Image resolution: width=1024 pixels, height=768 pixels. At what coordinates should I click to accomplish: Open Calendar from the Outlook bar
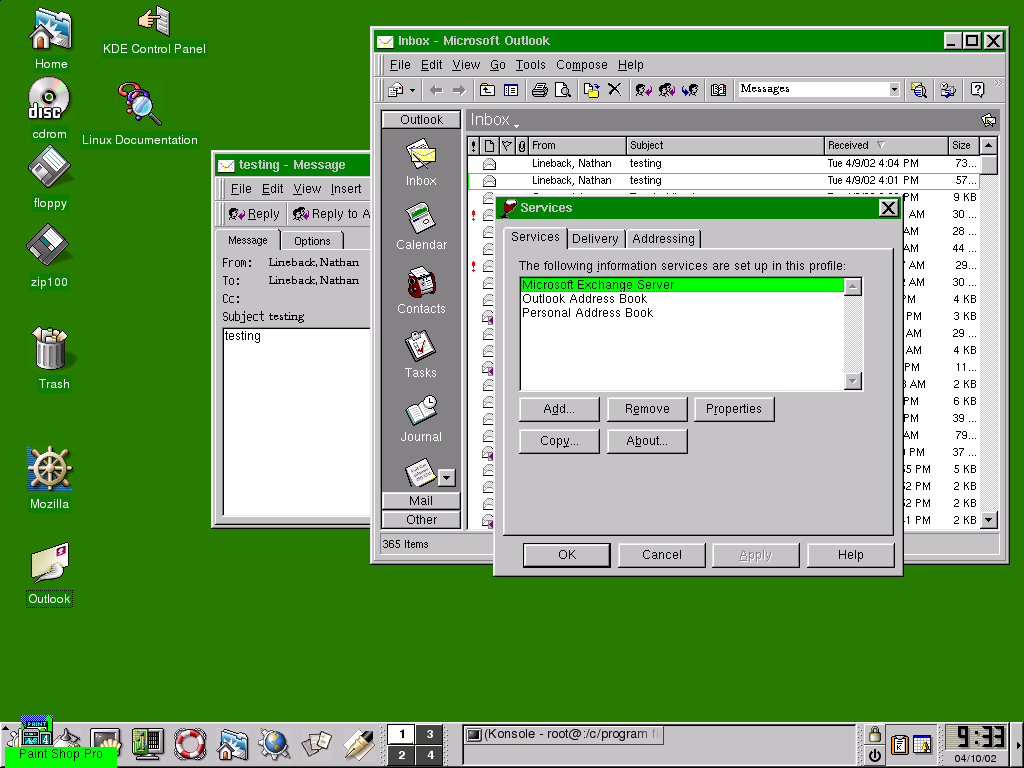pos(421,227)
